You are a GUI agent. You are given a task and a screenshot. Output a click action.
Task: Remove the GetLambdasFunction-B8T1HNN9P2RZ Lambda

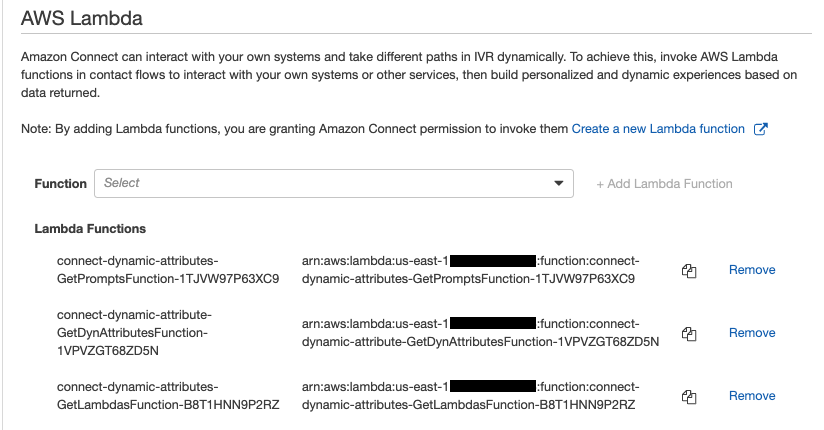coord(752,396)
